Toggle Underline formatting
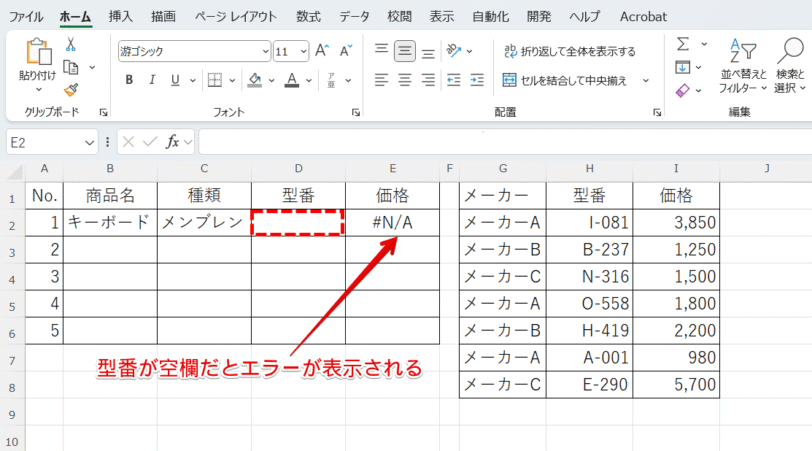 pyautogui.click(x=175, y=80)
